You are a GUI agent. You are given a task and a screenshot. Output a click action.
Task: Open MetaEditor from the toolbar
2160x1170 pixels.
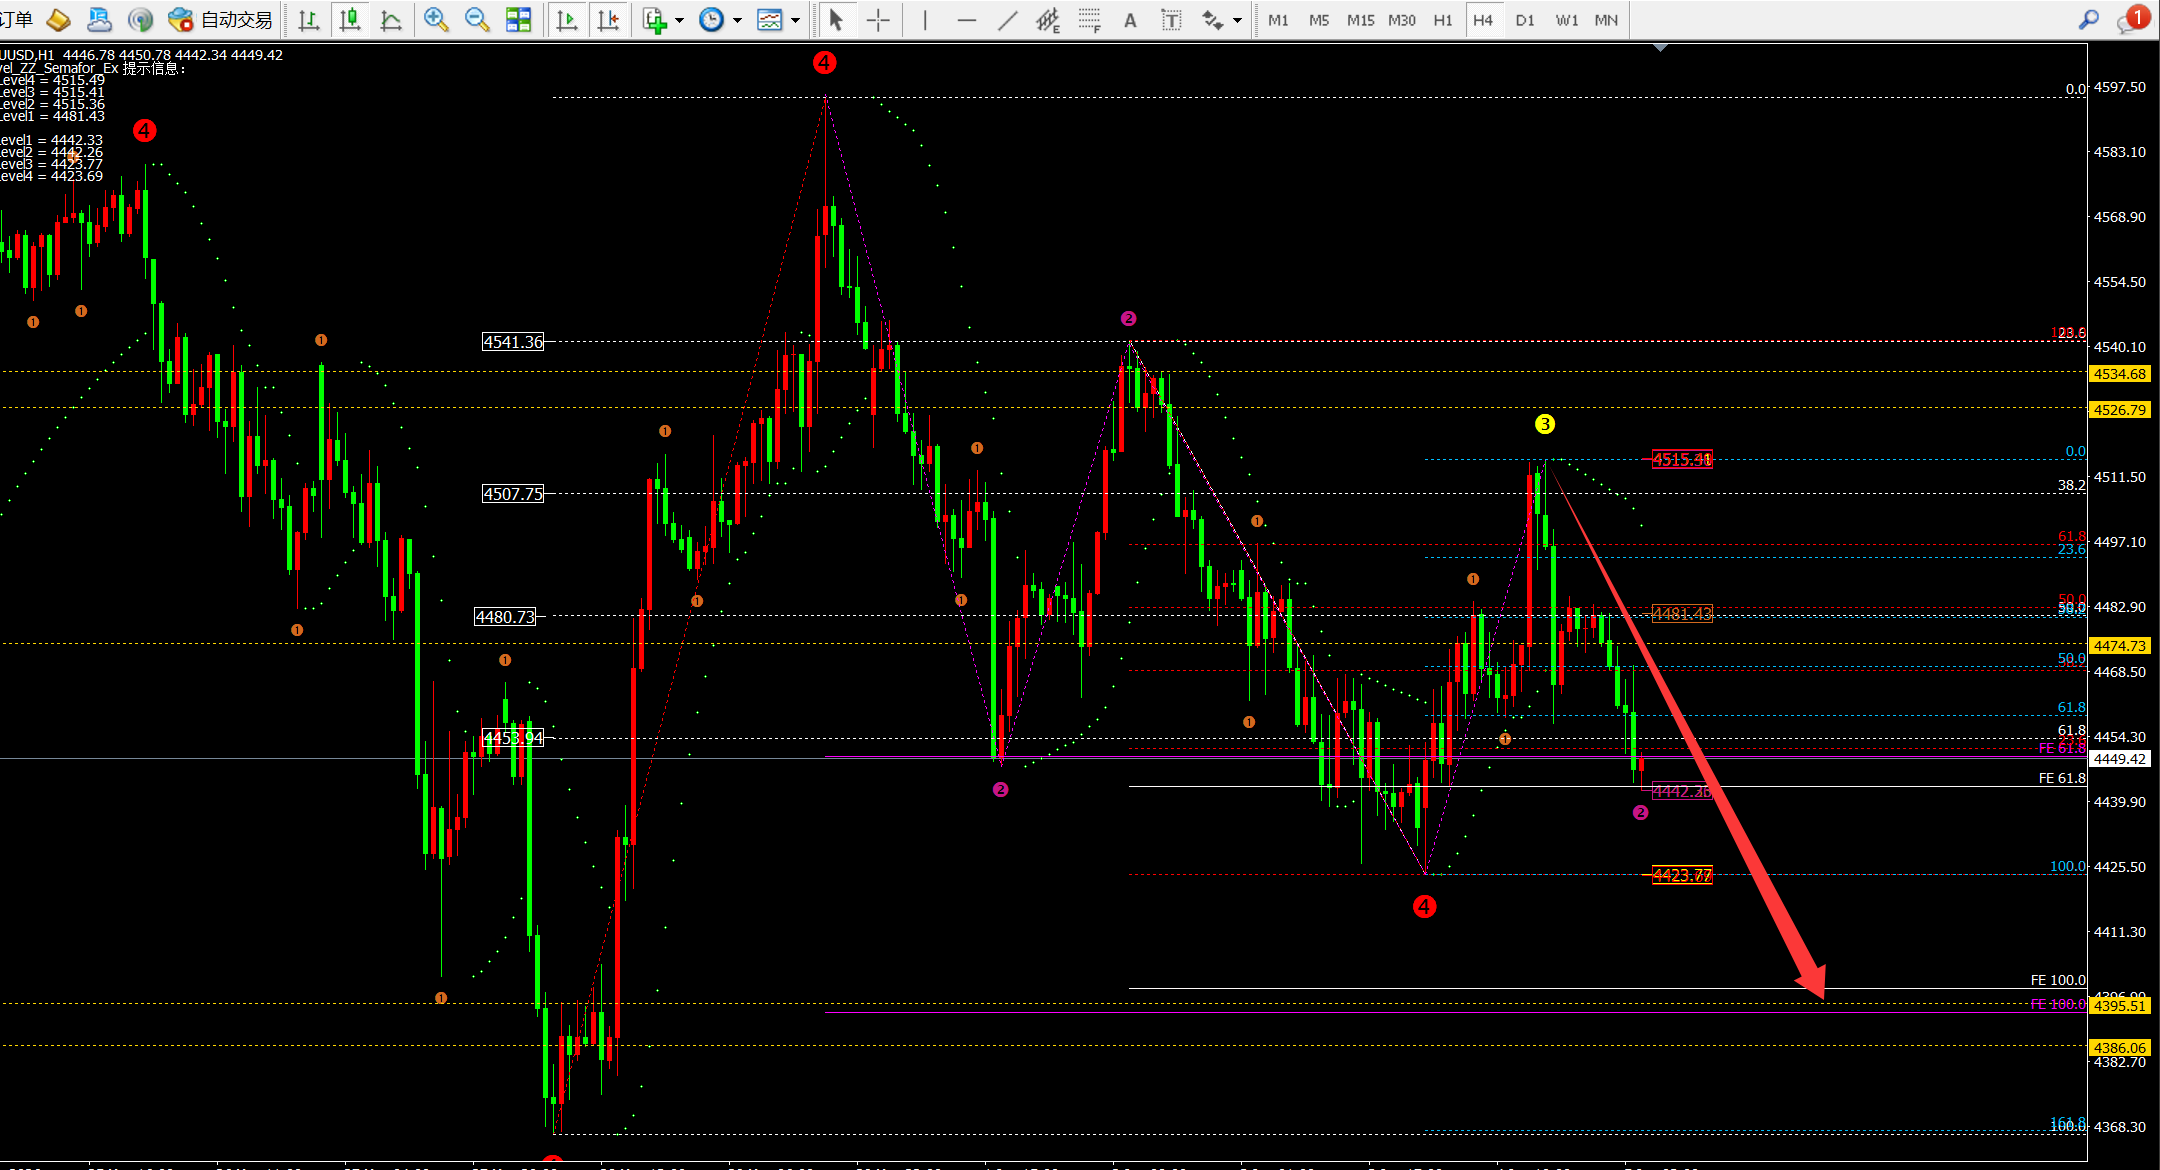click(x=59, y=20)
